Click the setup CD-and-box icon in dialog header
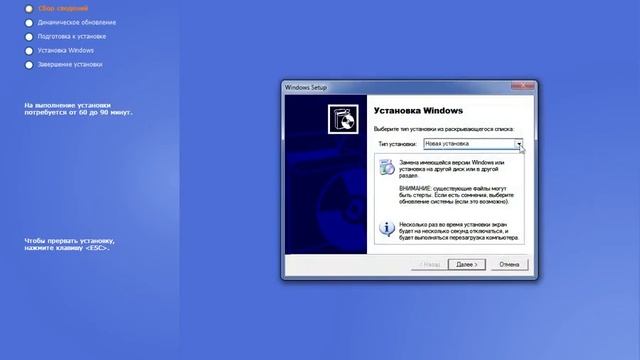Image resolution: width=640 pixels, height=360 pixels. tap(343, 119)
